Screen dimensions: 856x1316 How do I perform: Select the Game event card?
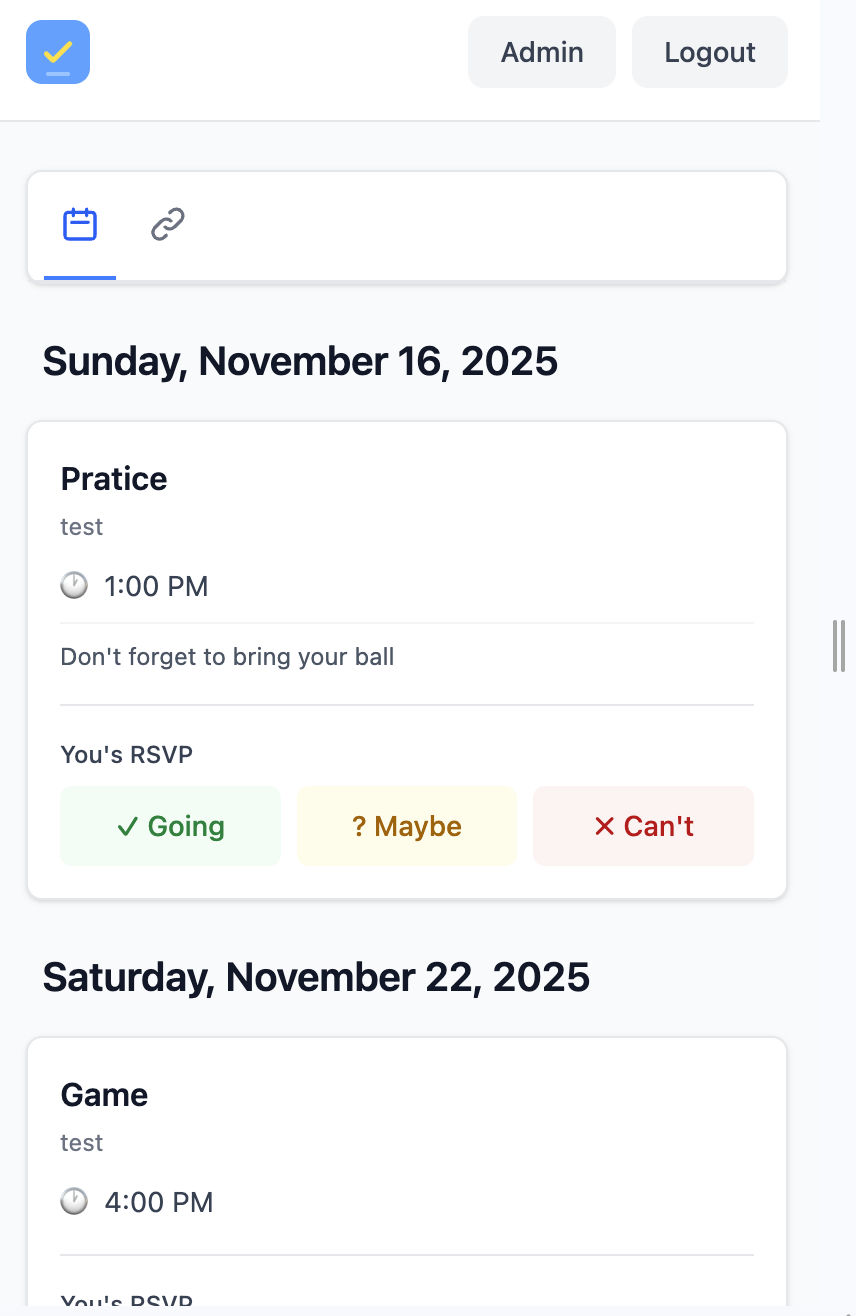pyautogui.click(x=406, y=1094)
